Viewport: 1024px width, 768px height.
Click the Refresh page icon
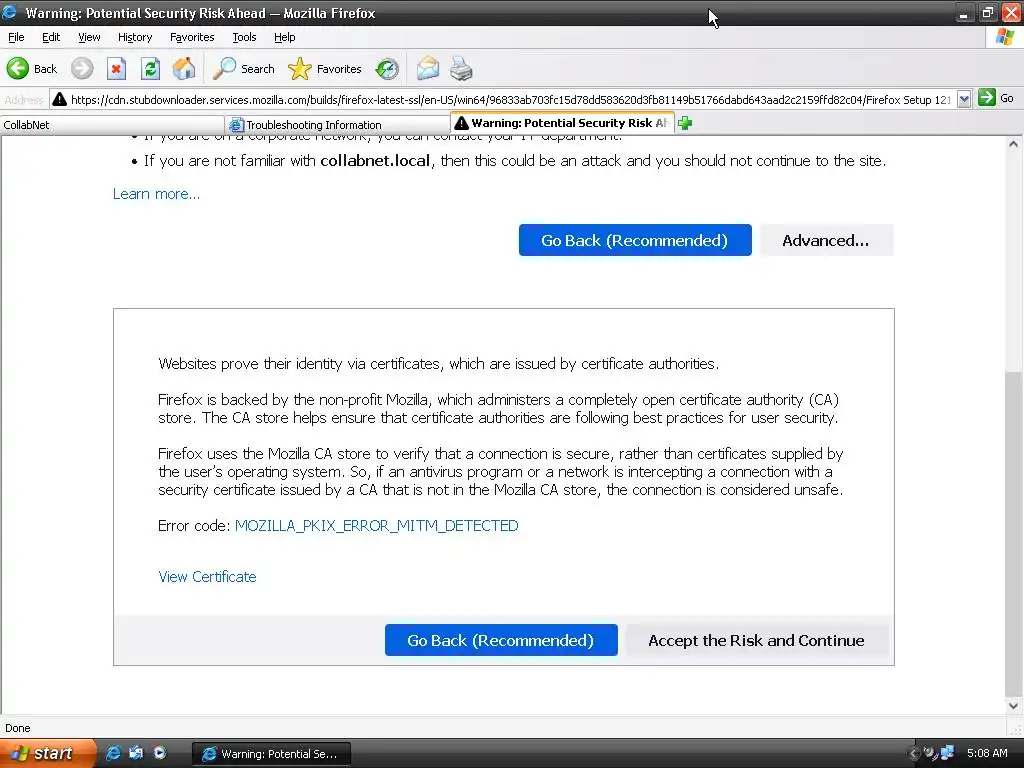150,69
